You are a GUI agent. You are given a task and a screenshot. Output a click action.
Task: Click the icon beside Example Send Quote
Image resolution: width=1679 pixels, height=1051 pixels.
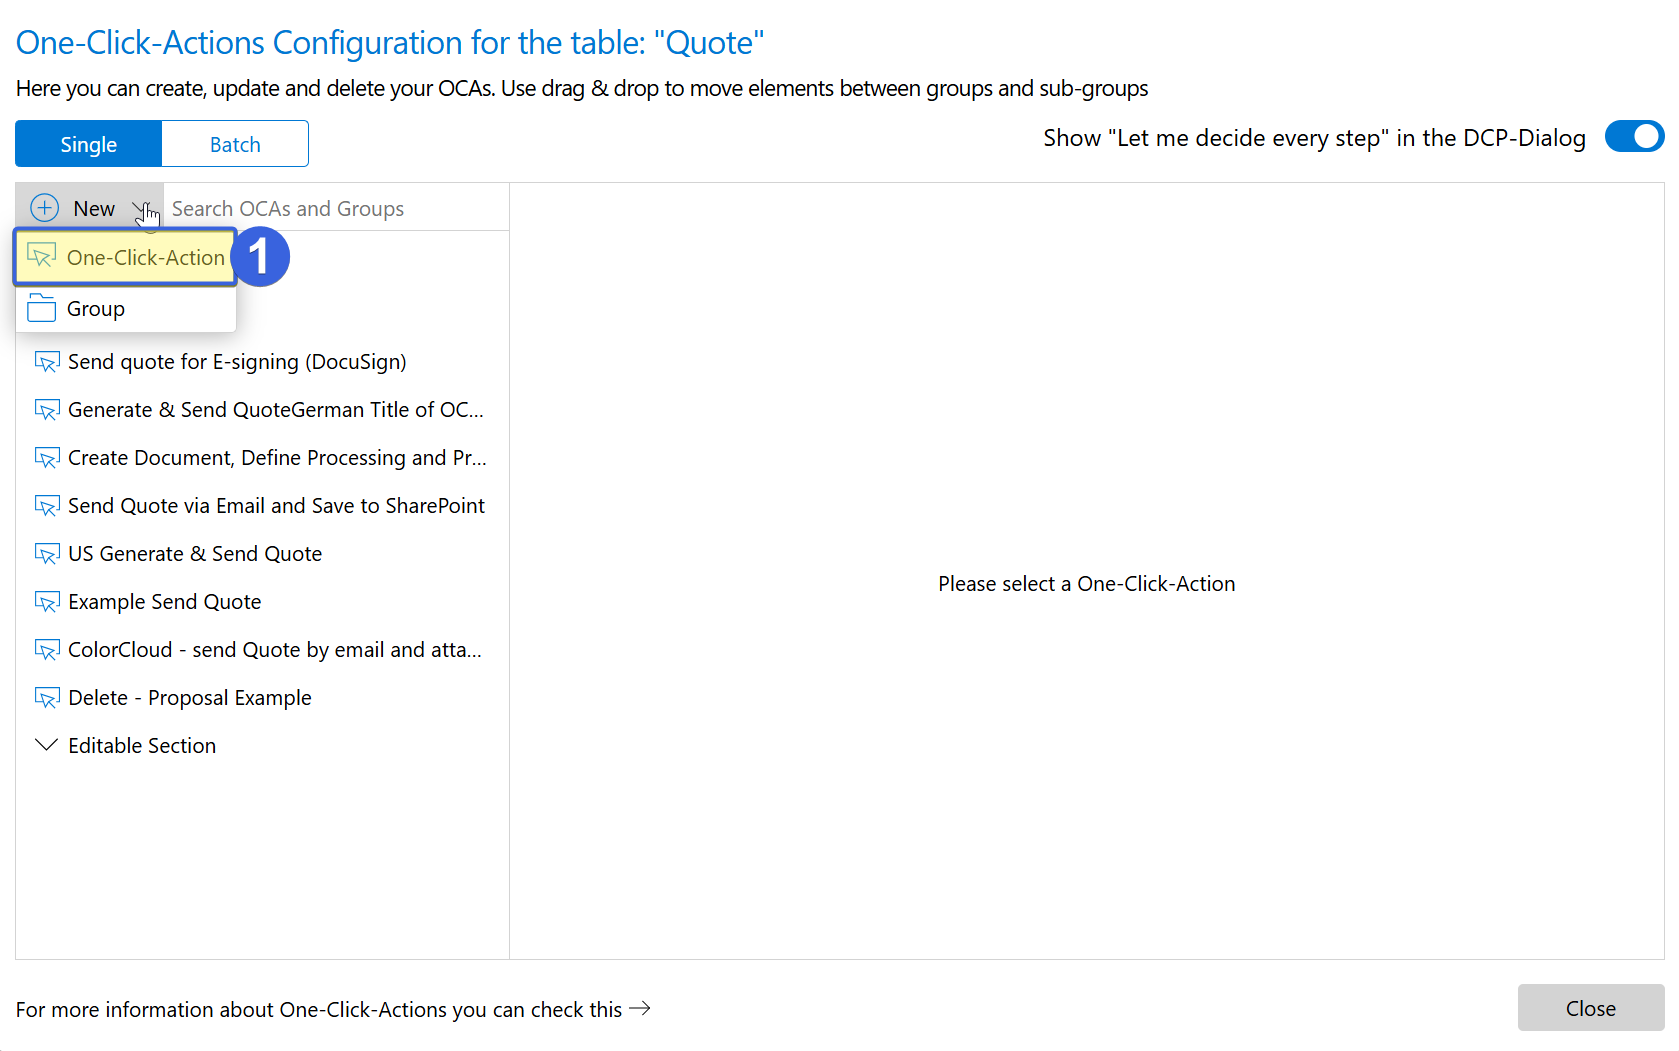pyautogui.click(x=47, y=602)
